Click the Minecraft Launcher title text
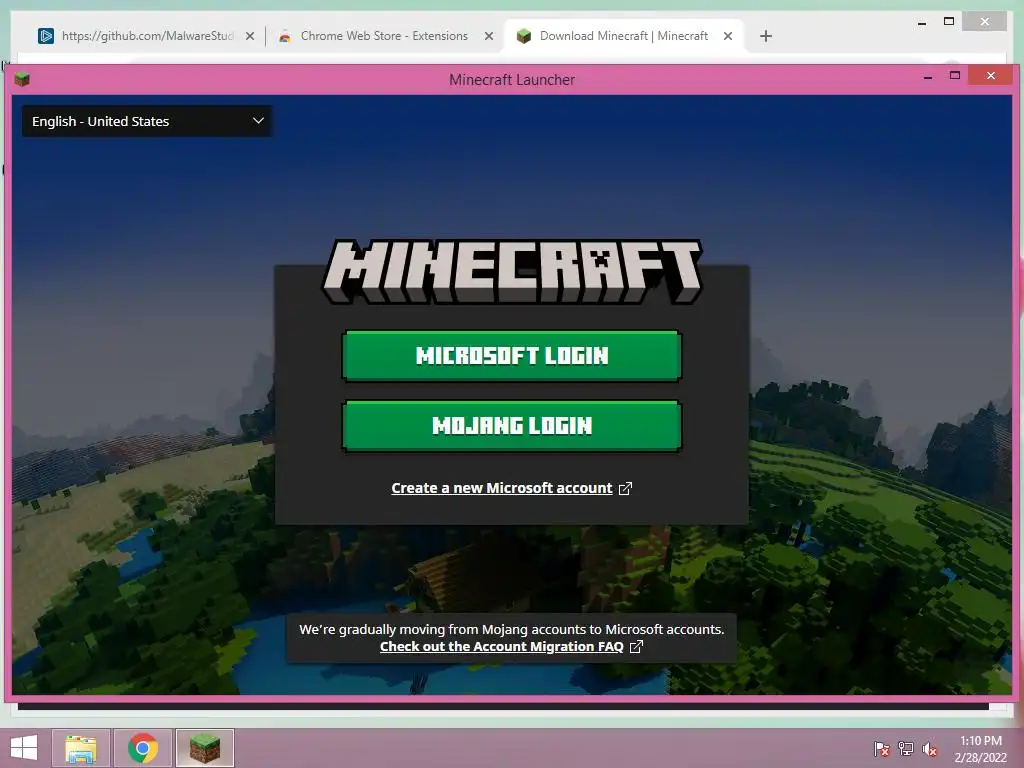Viewport: 1024px width, 768px height. [512, 80]
